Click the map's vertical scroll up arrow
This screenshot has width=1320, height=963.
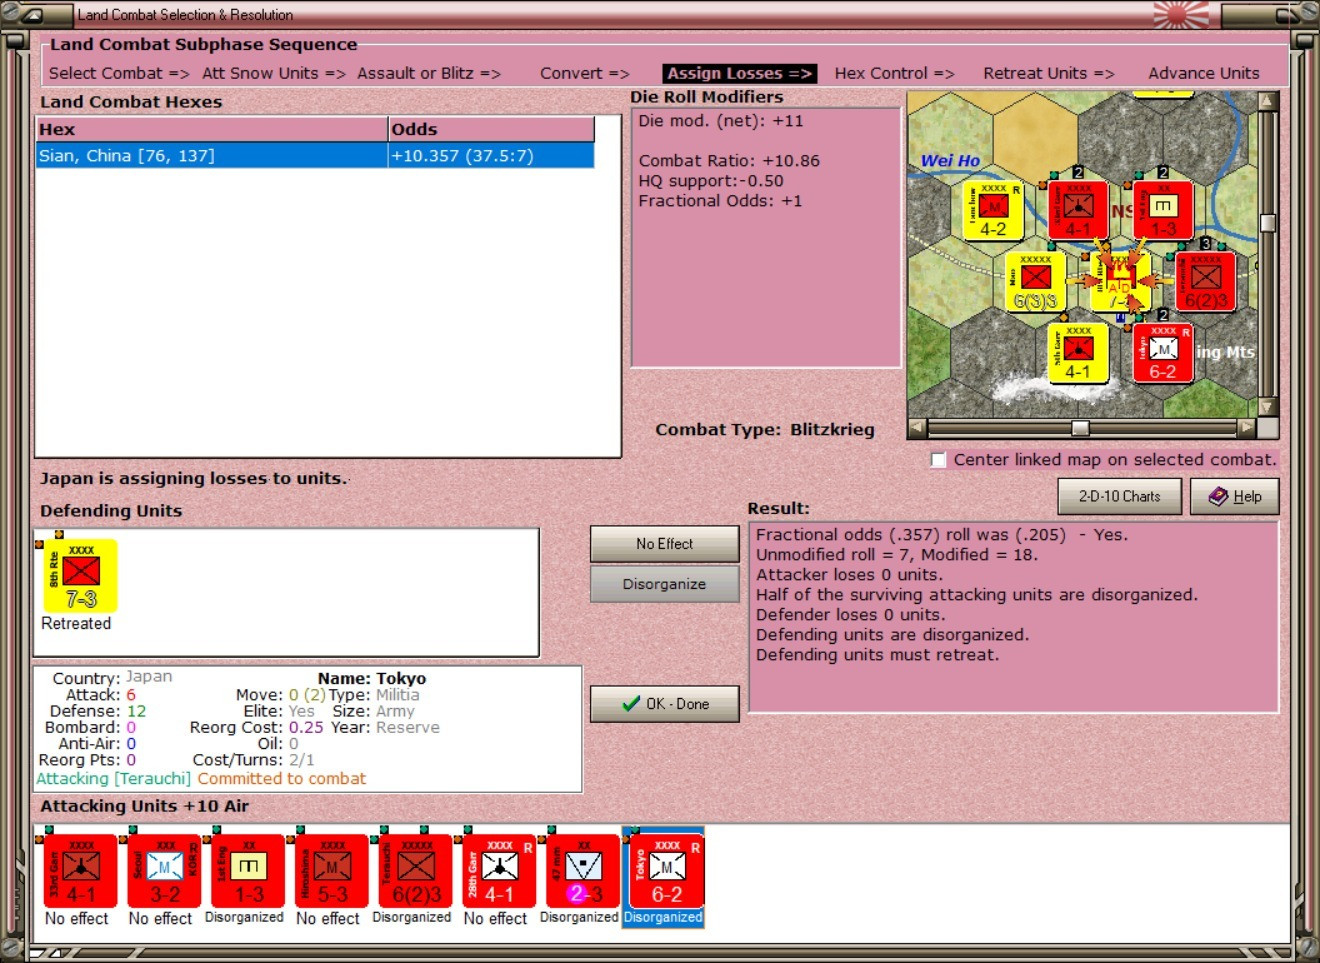1268,101
